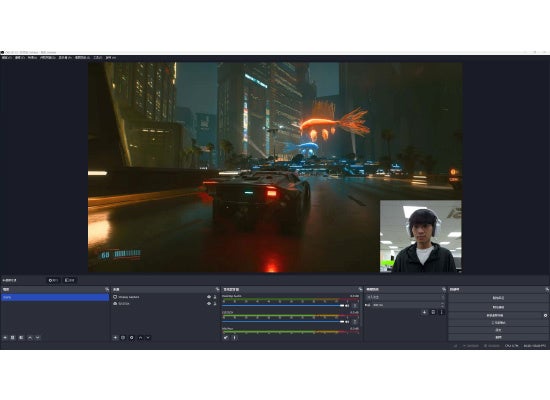
Task: Click Start Streaming in Controls
Action: 498,298
